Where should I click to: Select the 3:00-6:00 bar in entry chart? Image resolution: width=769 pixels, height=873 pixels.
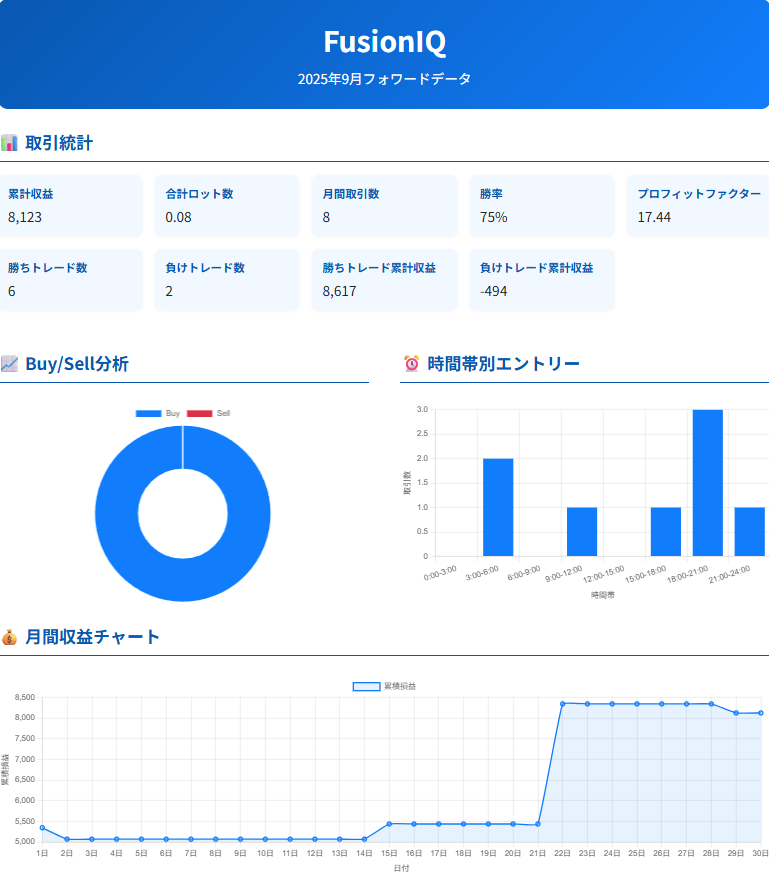coord(498,507)
